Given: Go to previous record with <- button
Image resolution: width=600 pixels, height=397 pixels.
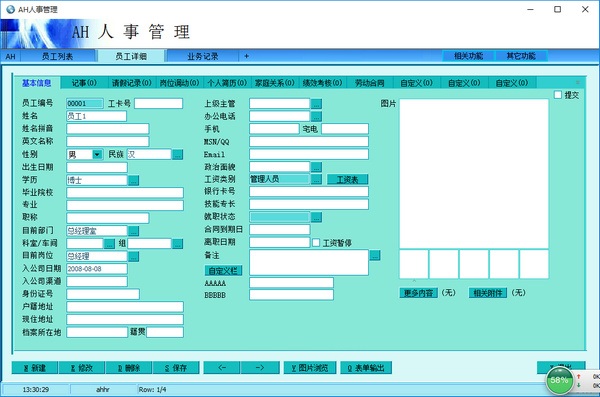Looking at the screenshot, I should 222,368.
